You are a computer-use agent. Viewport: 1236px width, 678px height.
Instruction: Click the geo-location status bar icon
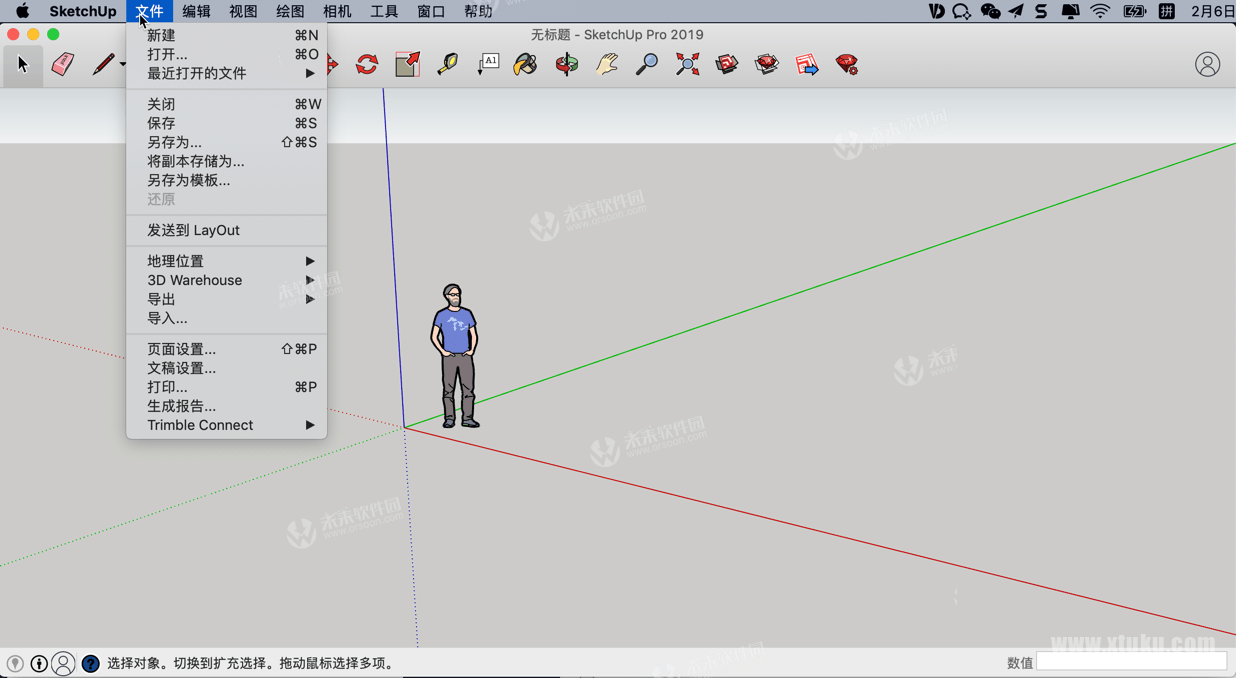click(x=15, y=663)
